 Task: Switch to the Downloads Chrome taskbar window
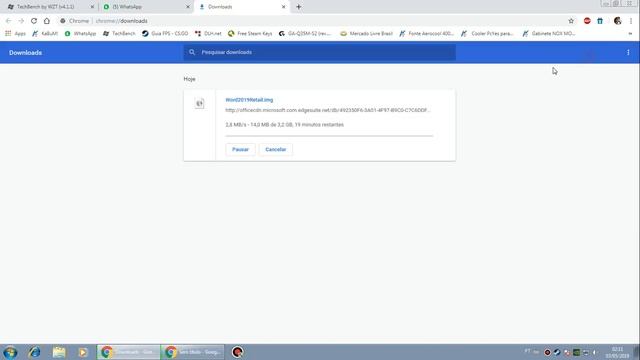point(129,352)
